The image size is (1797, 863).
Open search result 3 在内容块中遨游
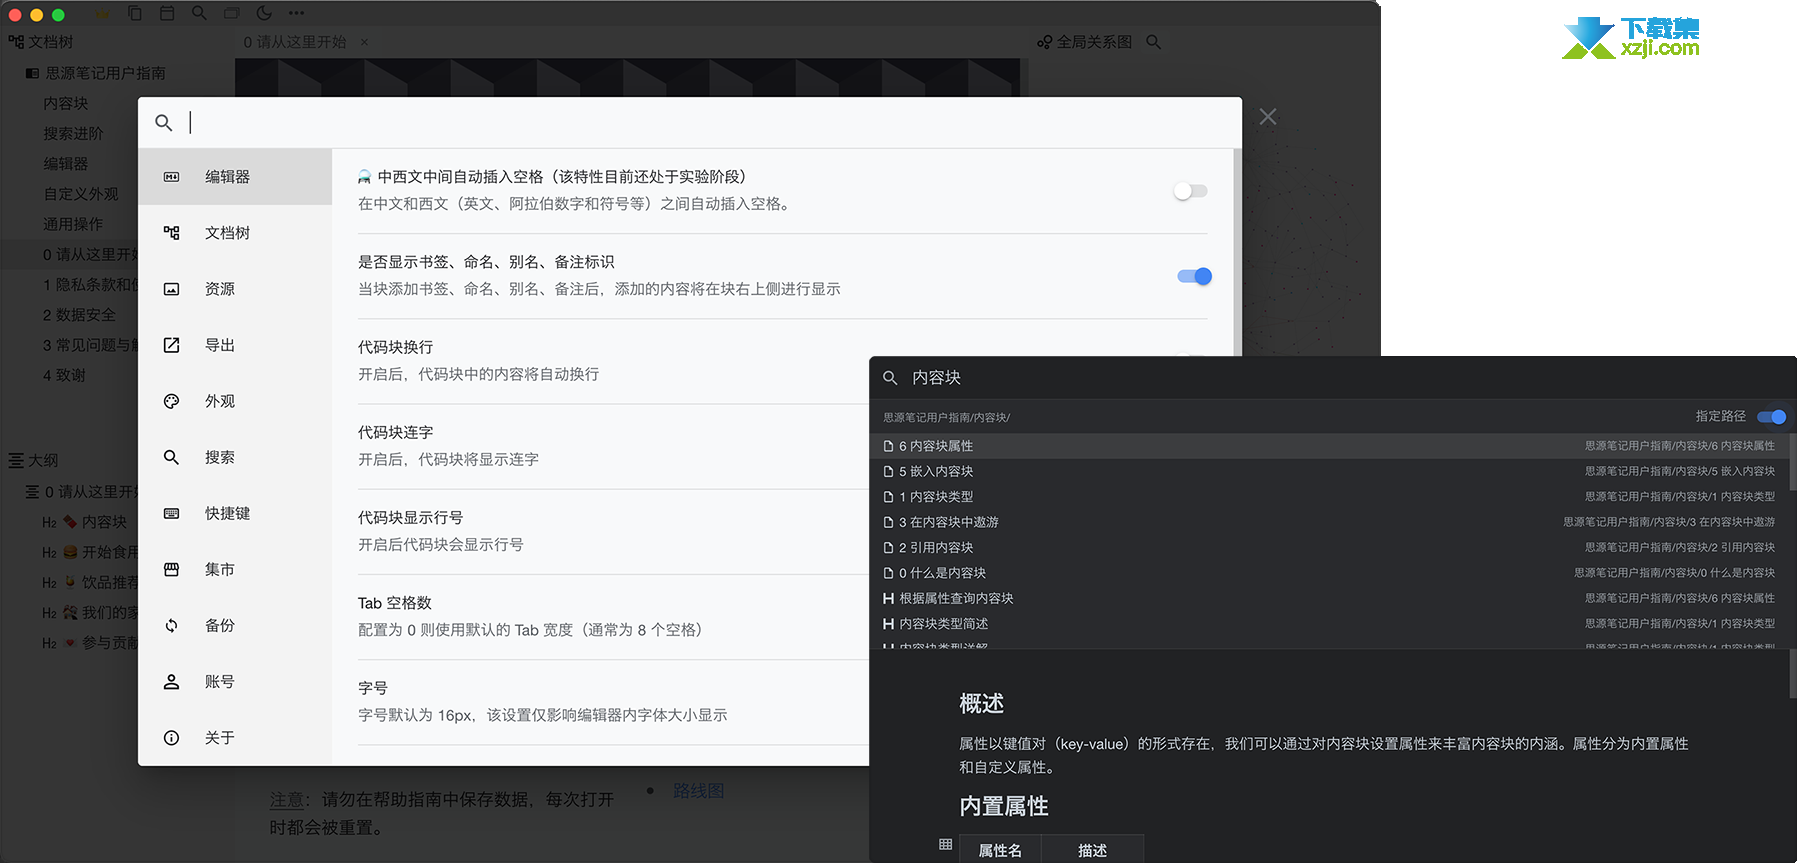pos(1330,522)
